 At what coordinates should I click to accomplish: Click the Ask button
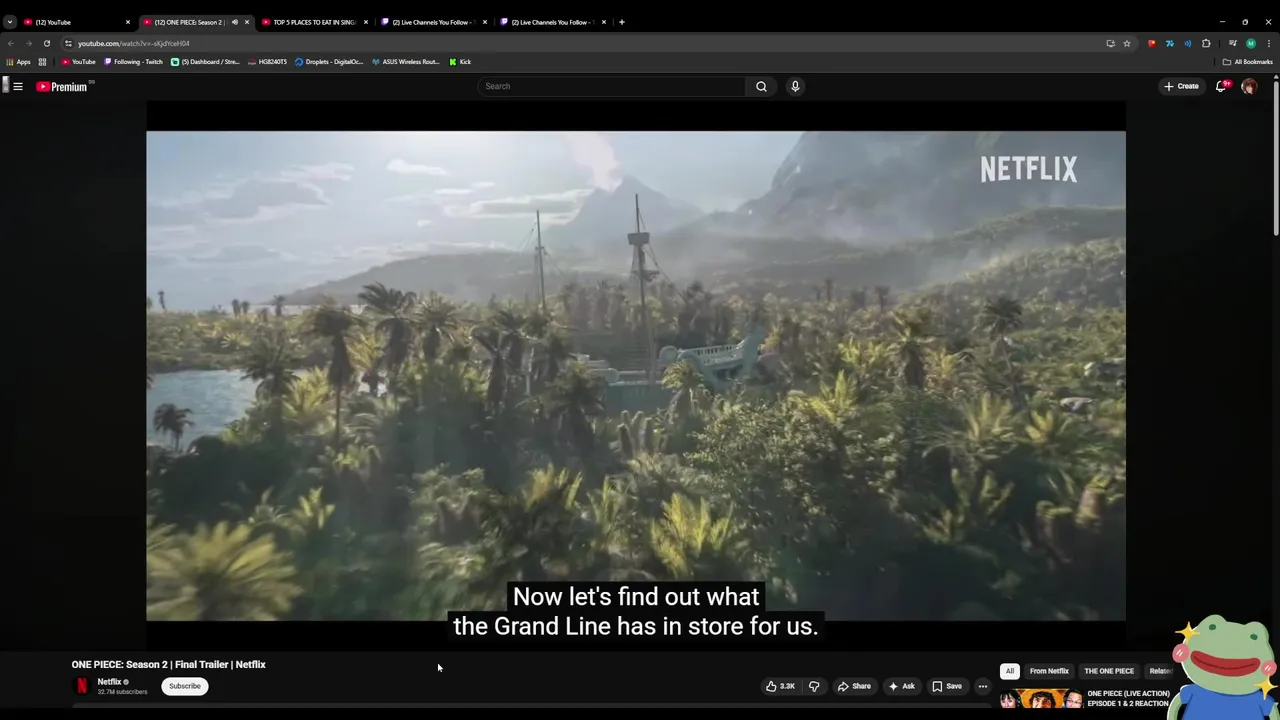(901, 686)
